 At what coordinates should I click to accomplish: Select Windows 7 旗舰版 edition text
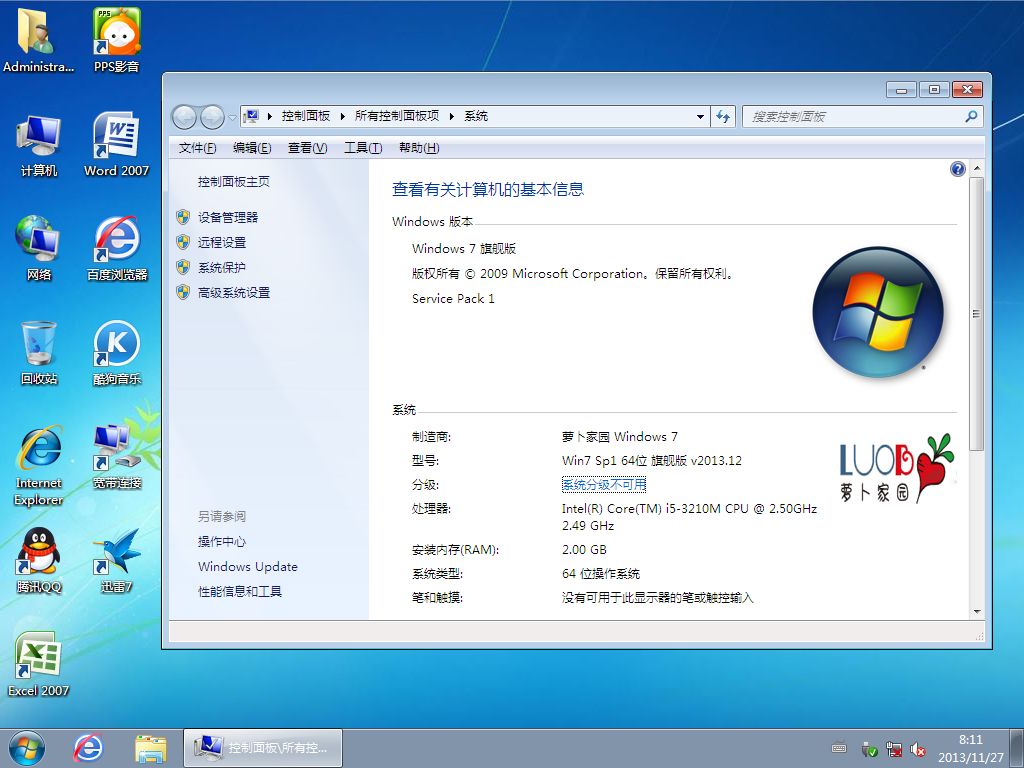click(464, 249)
